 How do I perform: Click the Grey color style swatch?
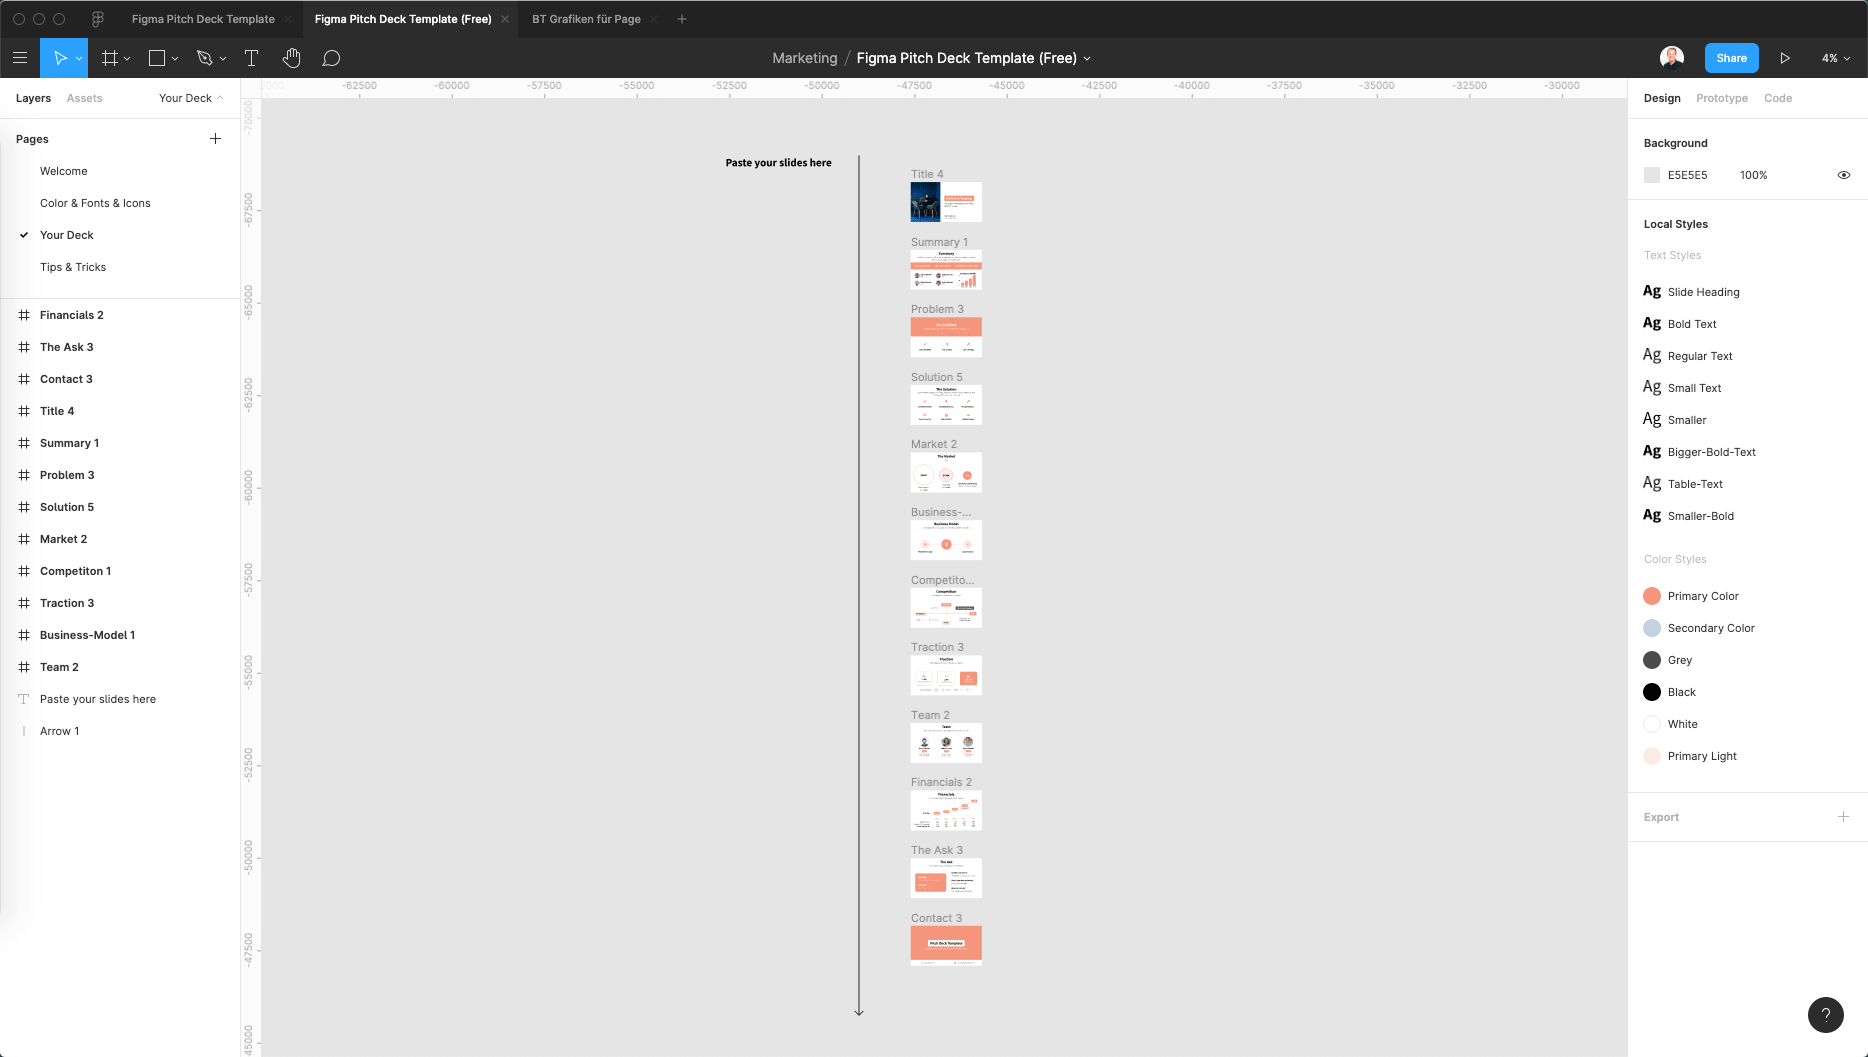coord(1652,660)
